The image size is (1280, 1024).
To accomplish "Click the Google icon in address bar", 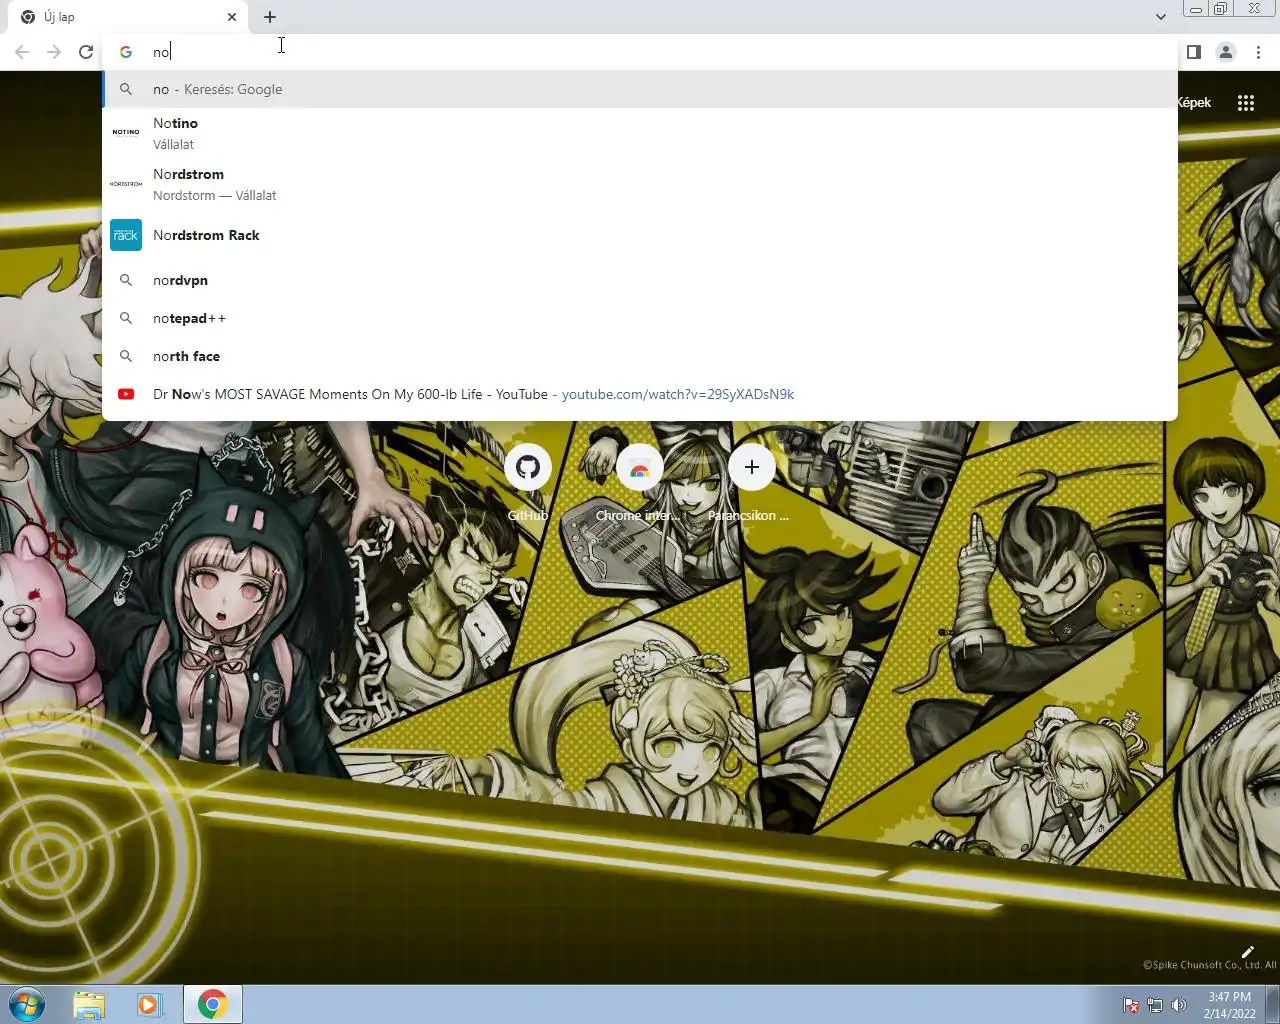I will point(126,52).
